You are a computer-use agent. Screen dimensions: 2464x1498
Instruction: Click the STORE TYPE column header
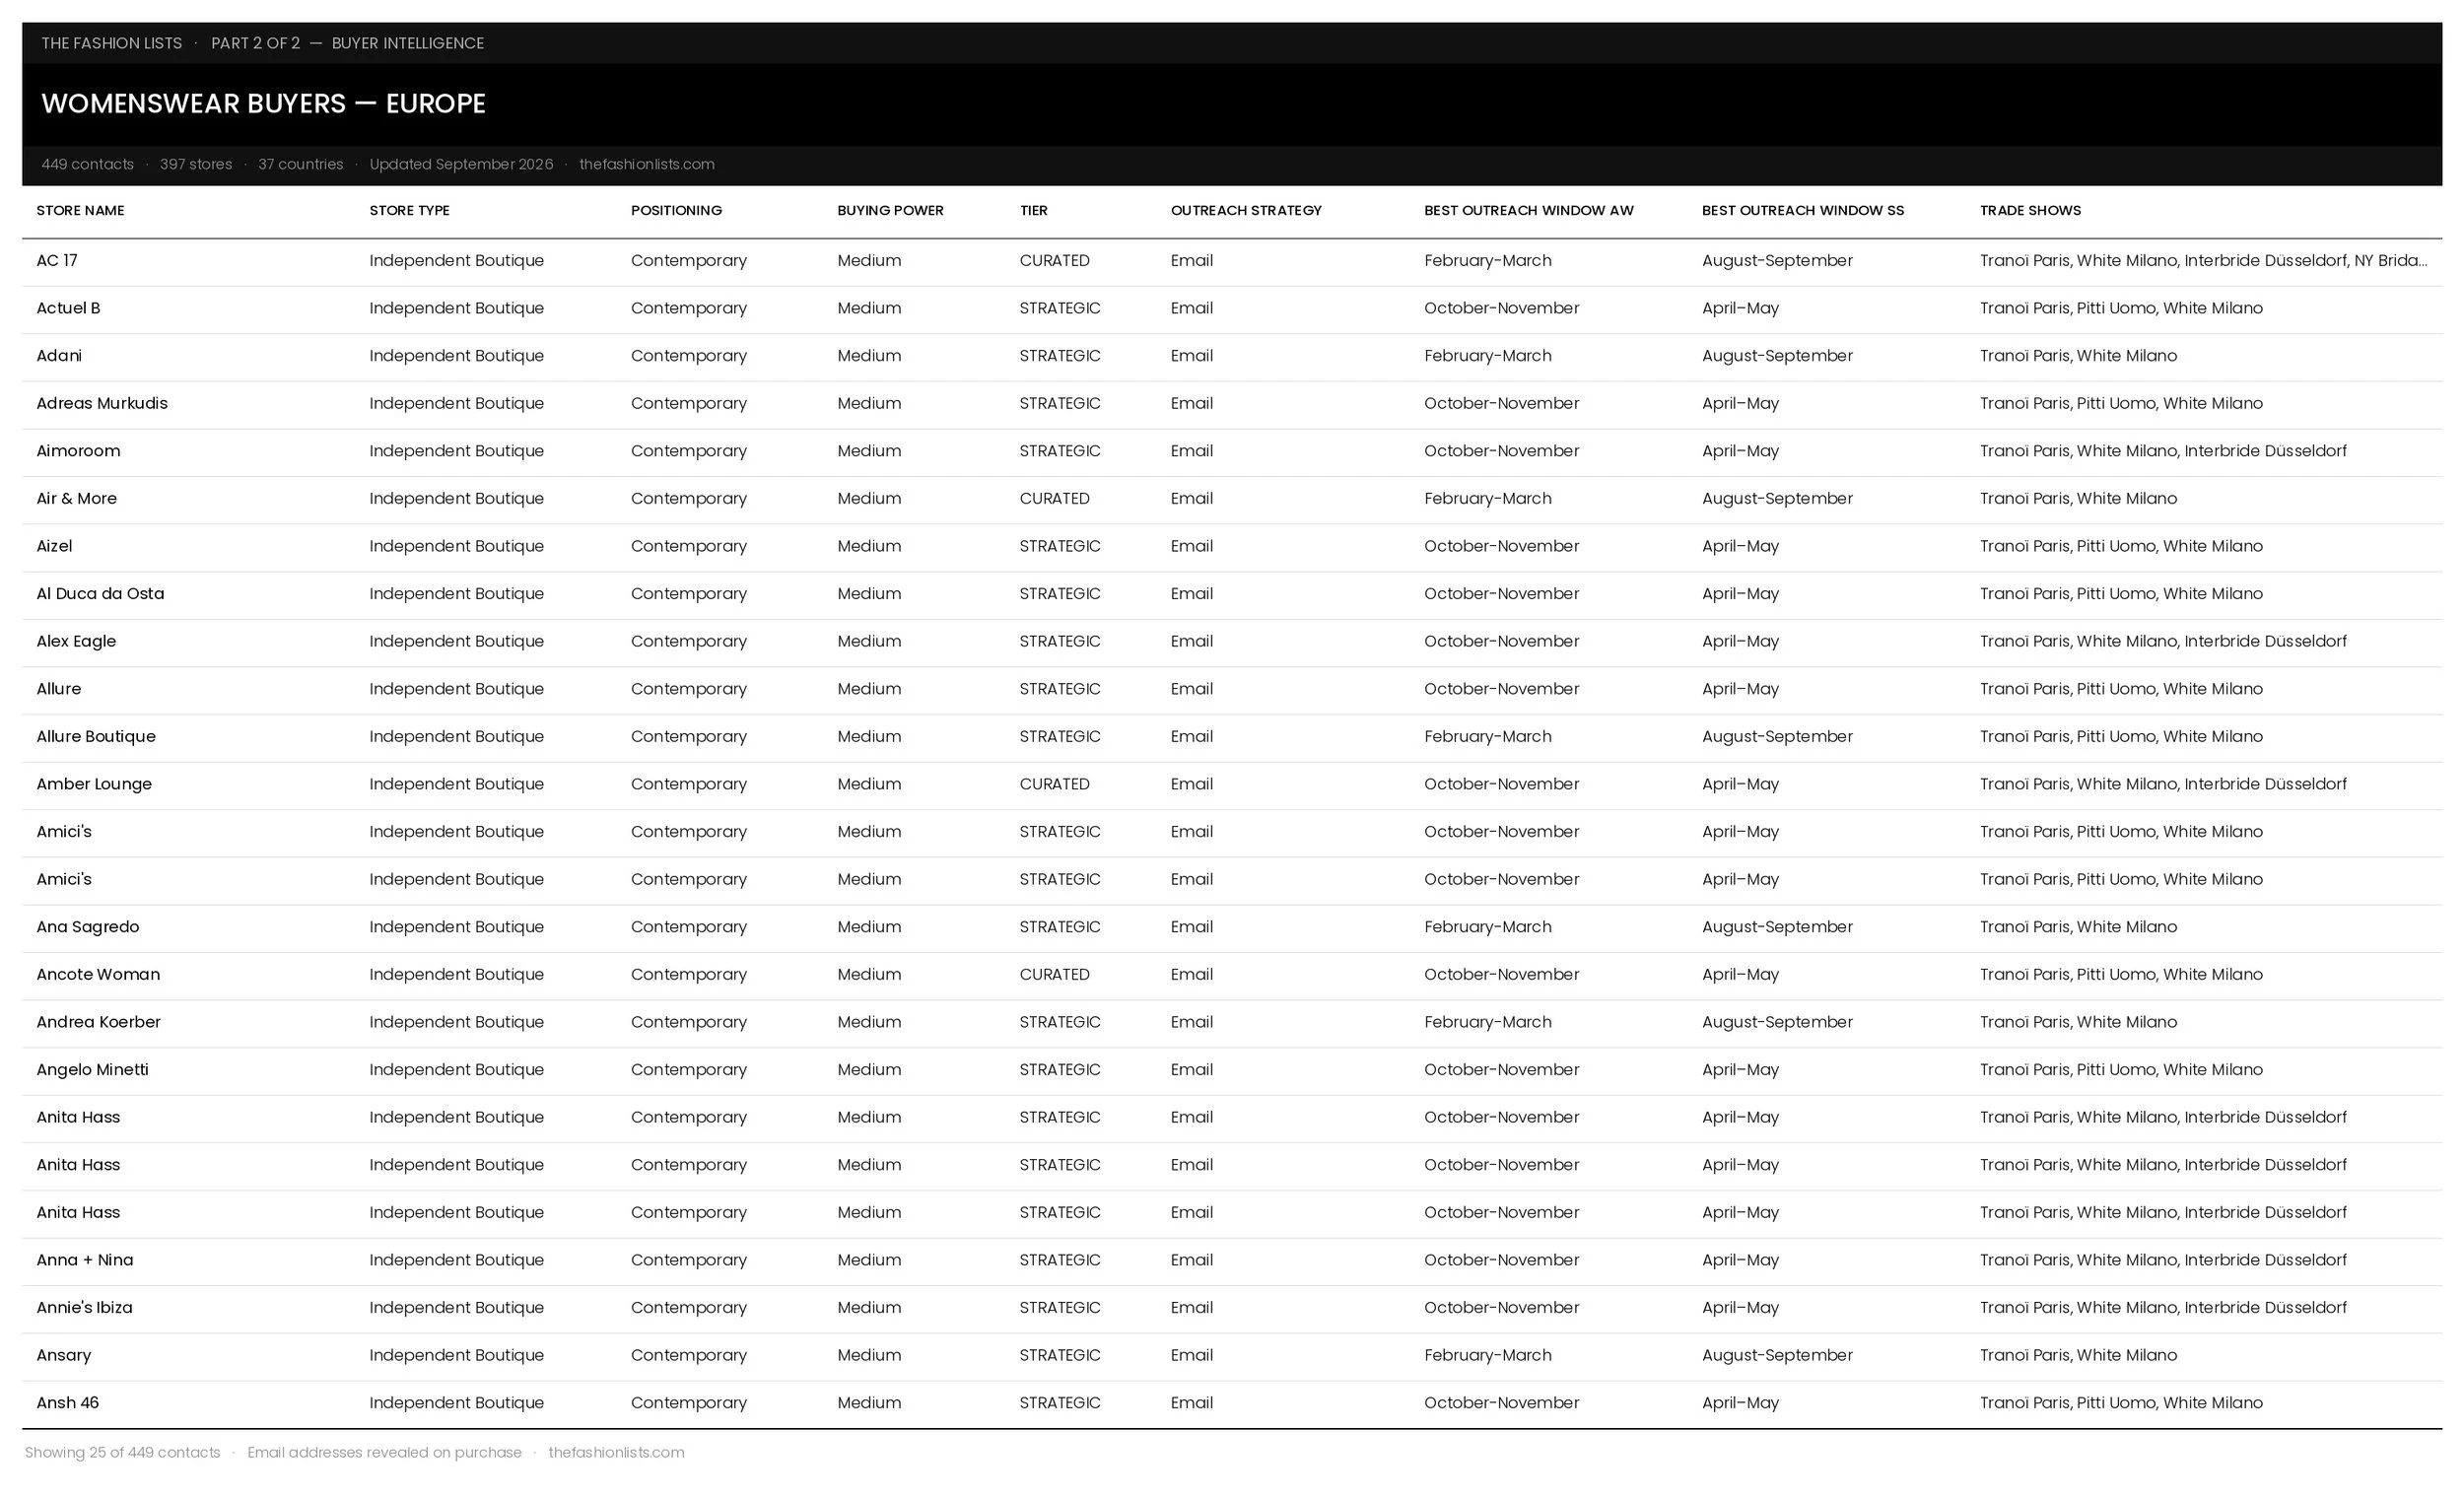[409, 210]
